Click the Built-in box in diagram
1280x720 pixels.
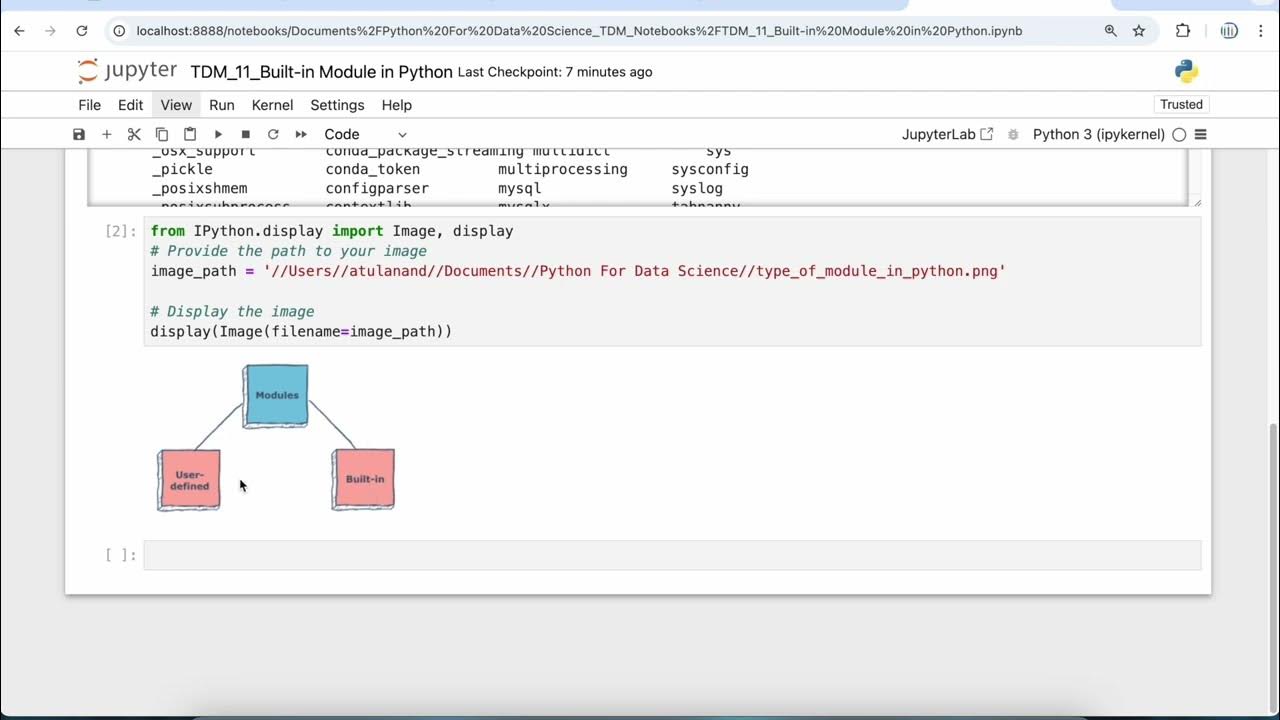click(364, 479)
